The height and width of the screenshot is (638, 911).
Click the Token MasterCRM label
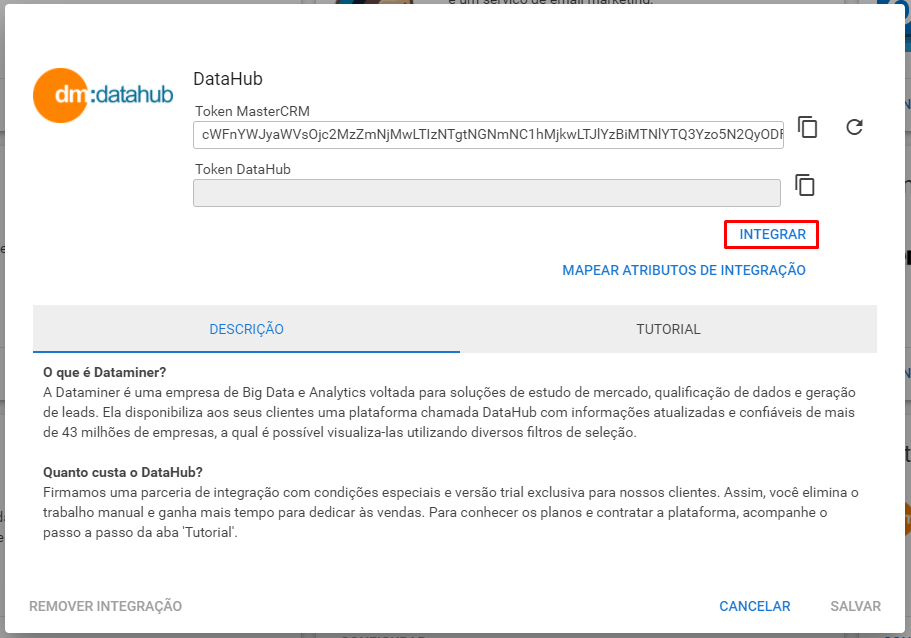(252, 111)
